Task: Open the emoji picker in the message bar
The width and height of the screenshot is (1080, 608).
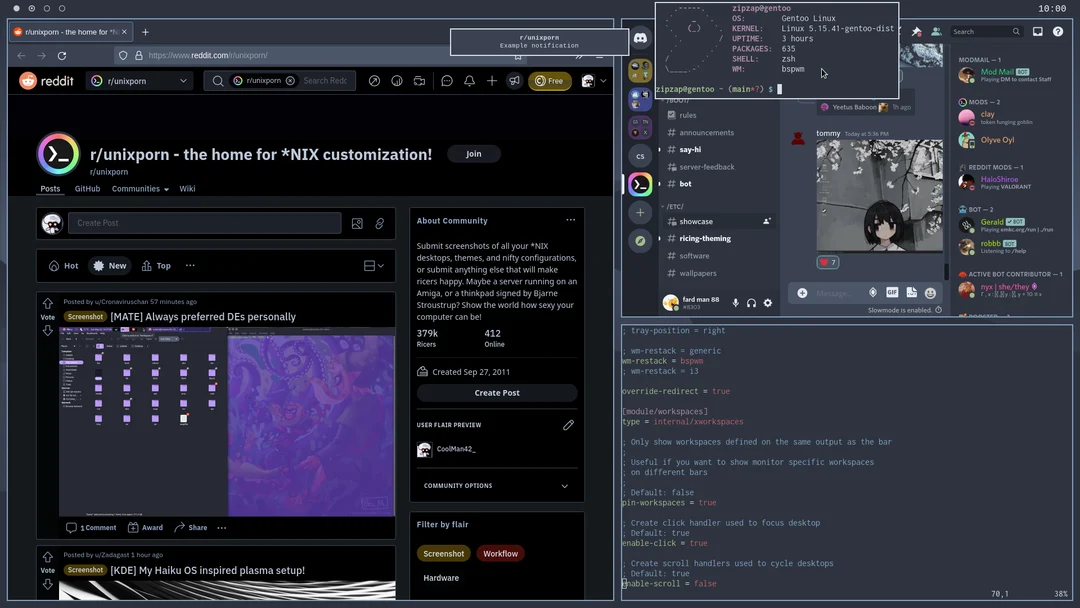Action: tap(931, 292)
